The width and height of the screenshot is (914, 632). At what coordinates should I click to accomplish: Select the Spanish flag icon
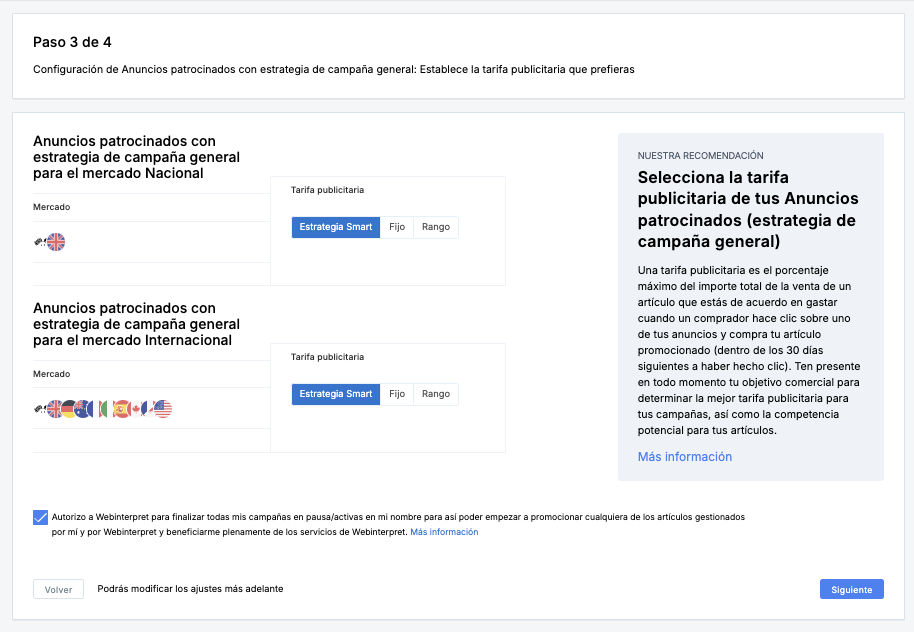[121, 409]
